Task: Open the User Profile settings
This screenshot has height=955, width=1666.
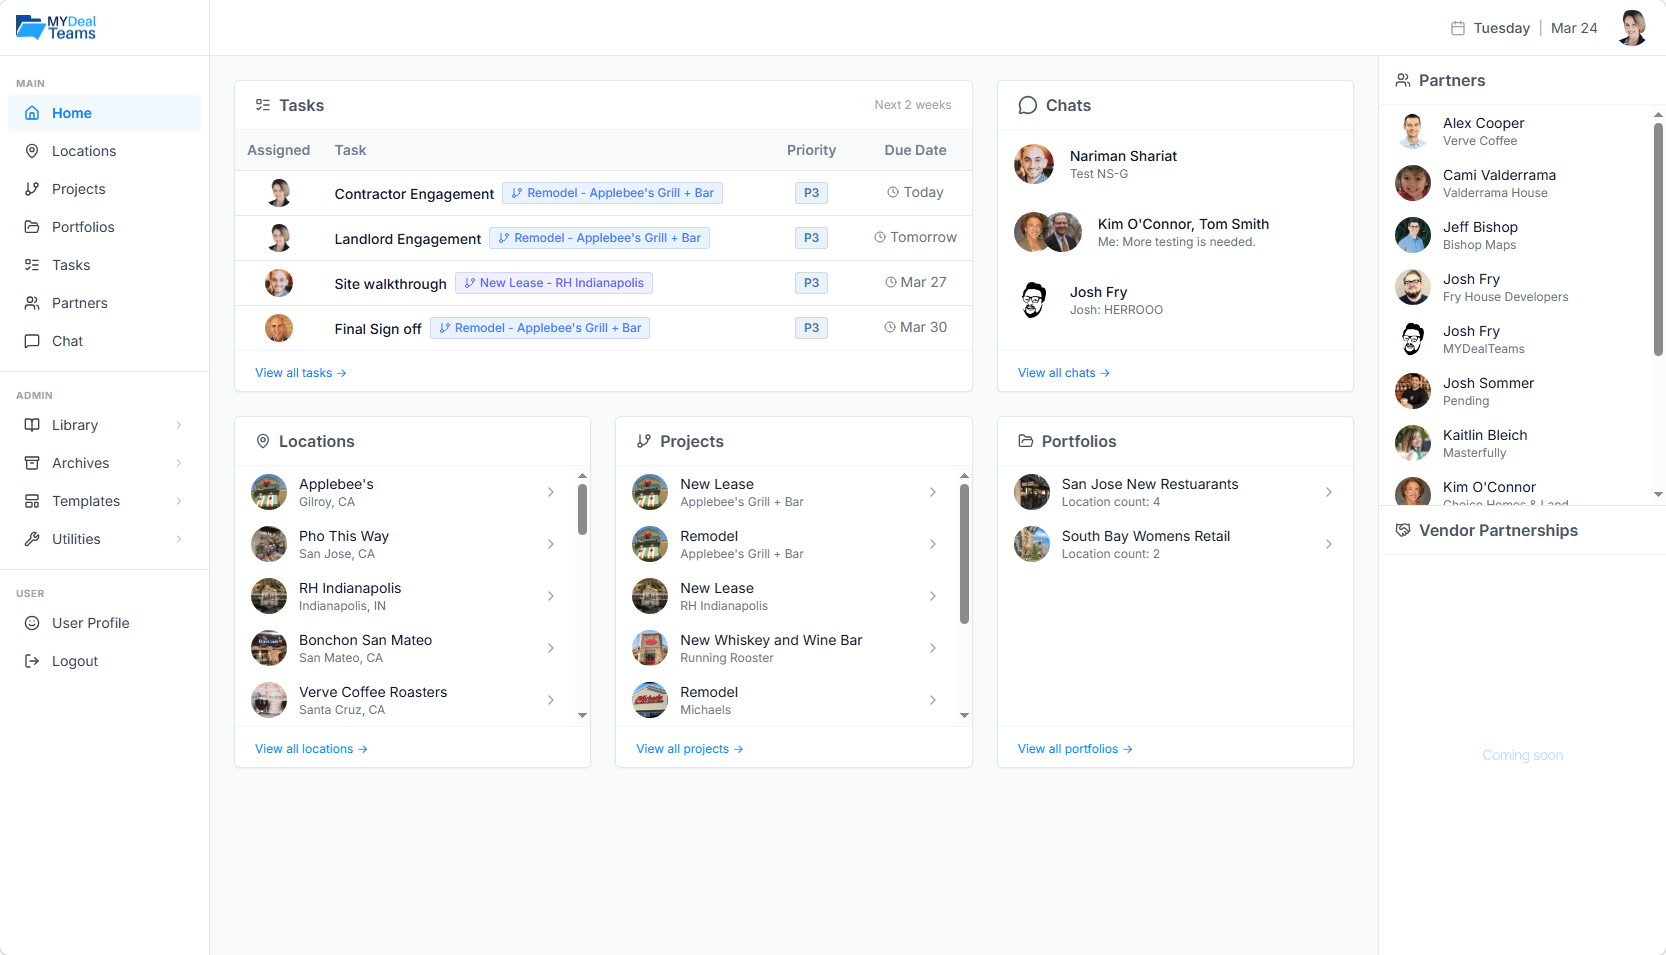Action: [x=33, y=623]
